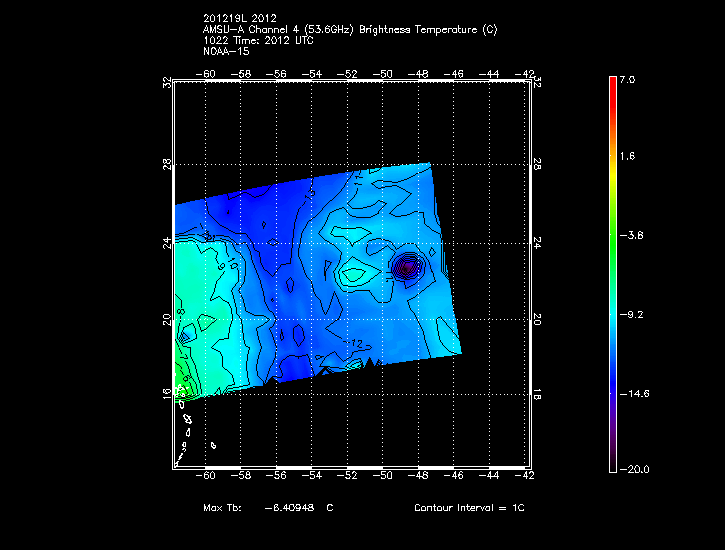Click the 28 latitude label on left axis
Screen dimensions: 725x550
coord(168,163)
